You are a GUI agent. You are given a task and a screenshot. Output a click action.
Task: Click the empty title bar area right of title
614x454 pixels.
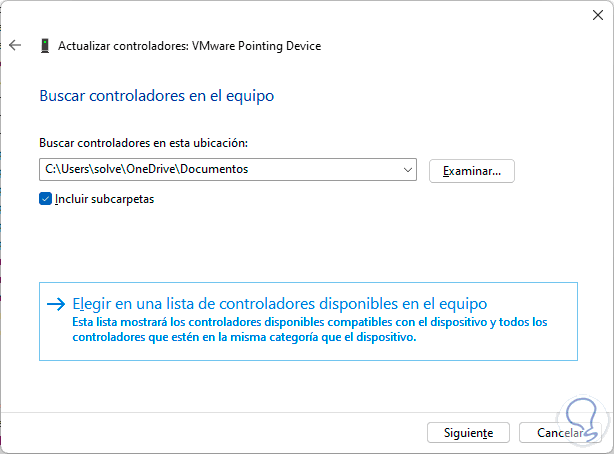[450, 46]
